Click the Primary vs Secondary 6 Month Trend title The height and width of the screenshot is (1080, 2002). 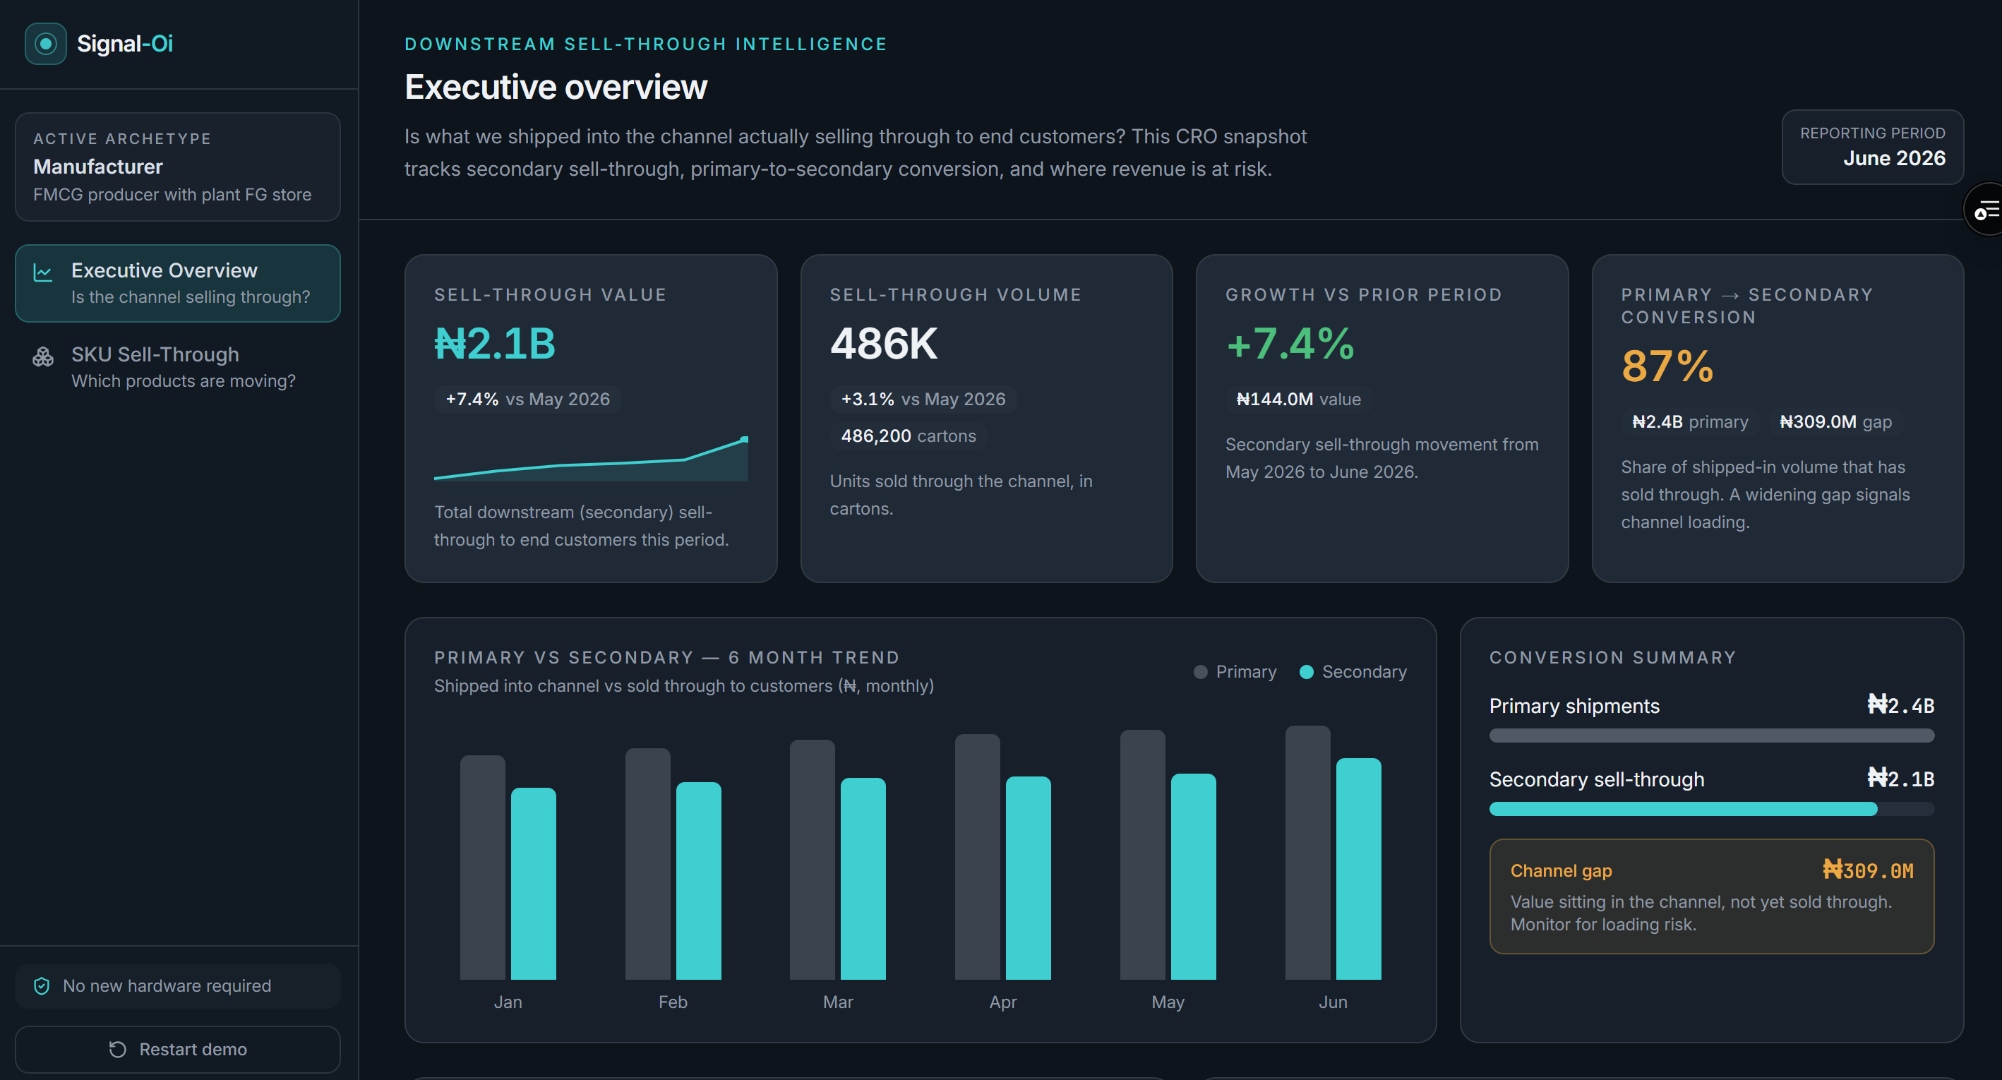[667, 657]
